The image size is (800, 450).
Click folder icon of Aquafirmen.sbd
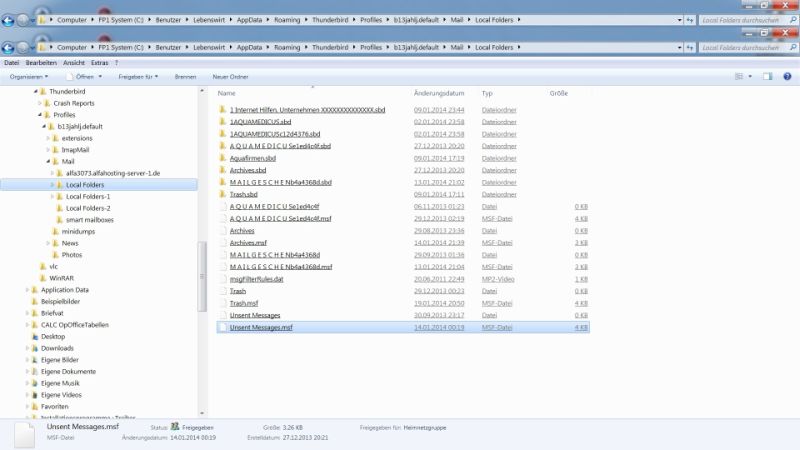222,158
